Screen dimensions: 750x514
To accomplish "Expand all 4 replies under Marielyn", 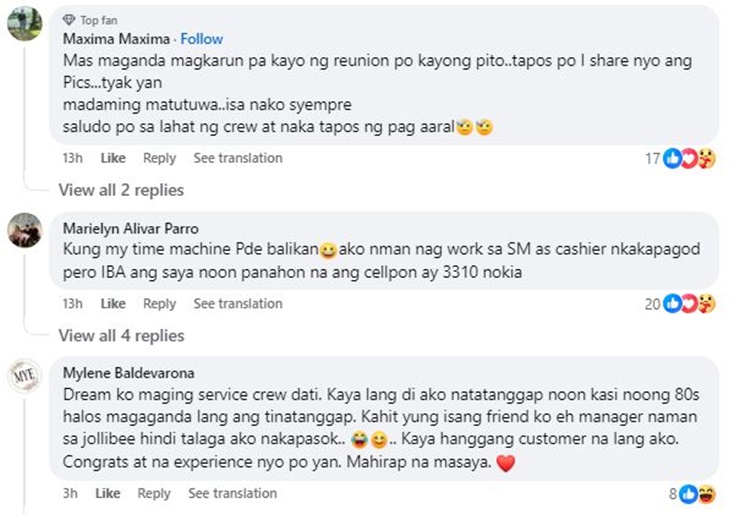I will [121, 336].
